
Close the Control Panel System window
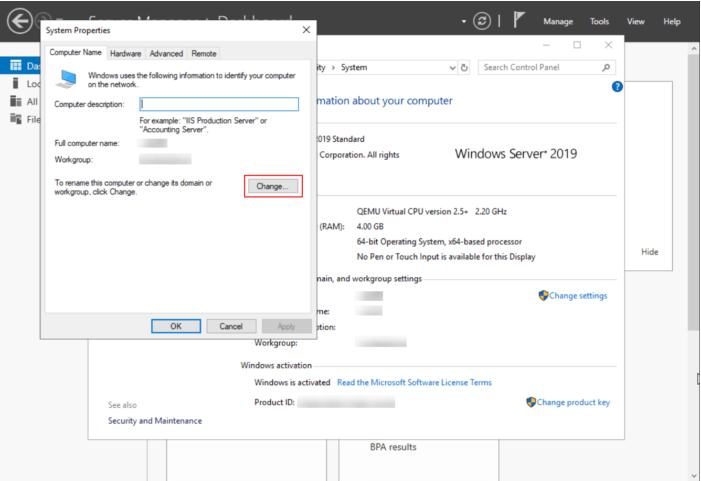(608, 45)
